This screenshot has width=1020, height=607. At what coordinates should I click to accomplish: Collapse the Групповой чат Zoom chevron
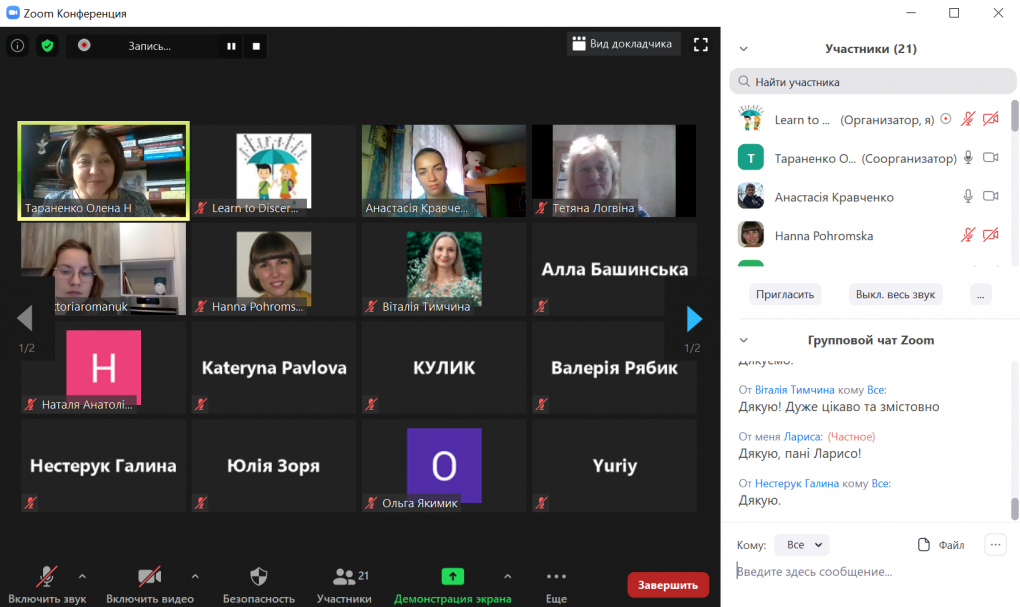click(x=744, y=340)
